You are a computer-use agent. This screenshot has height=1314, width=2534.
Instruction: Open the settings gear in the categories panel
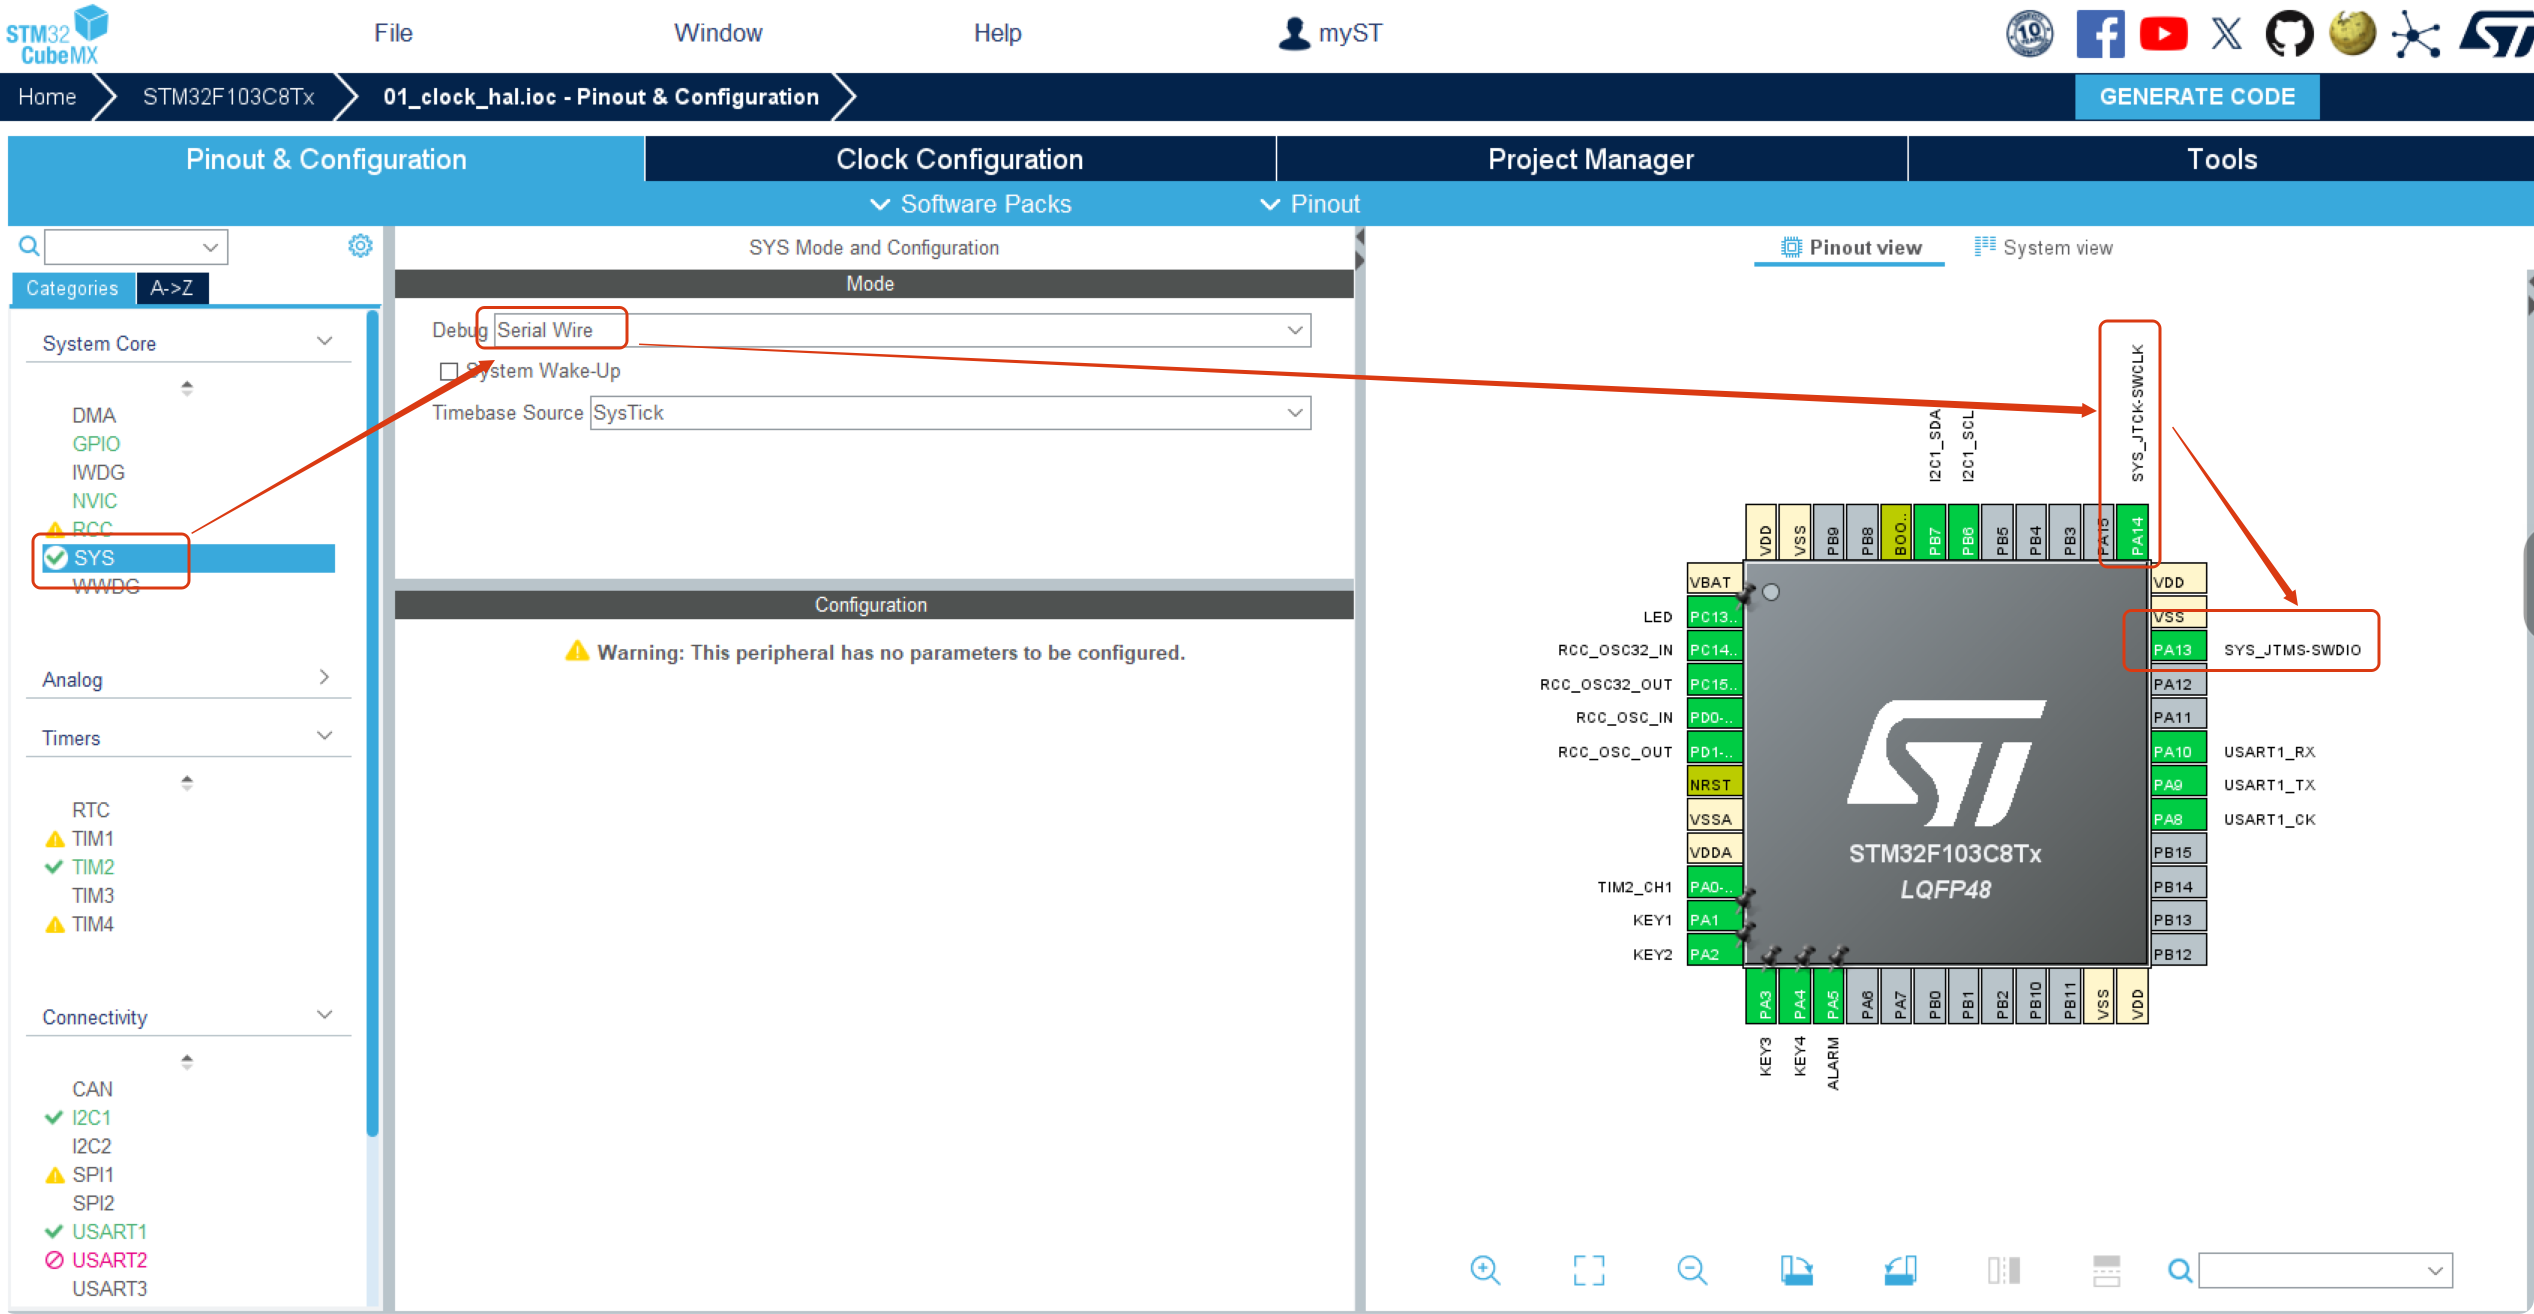(x=360, y=246)
